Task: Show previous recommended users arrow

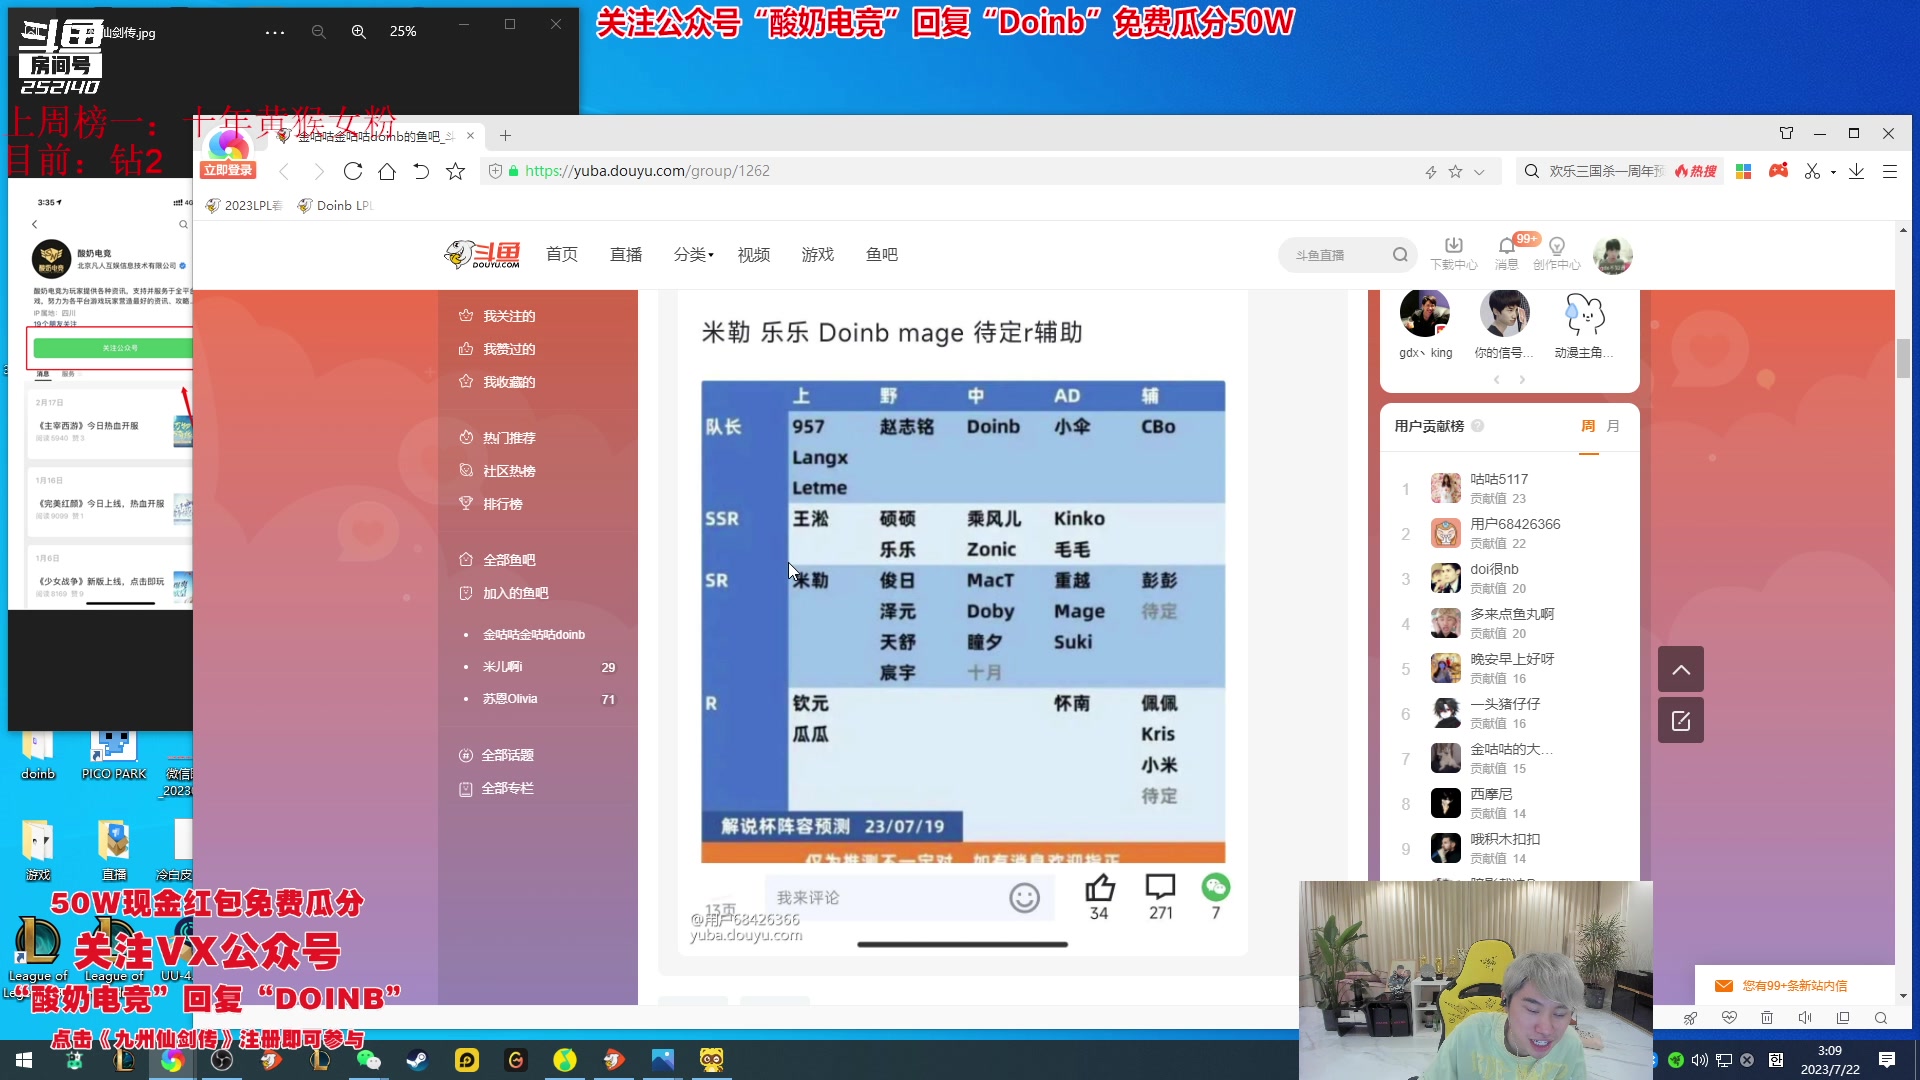Action: tap(1497, 380)
